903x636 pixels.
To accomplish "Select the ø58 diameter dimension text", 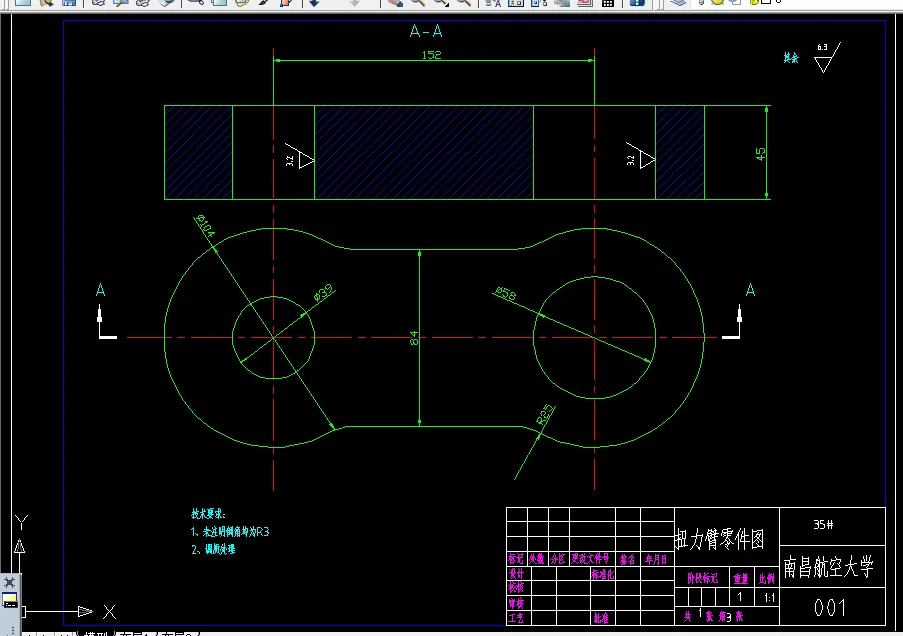I will pyautogui.click(x=506, y=294).
